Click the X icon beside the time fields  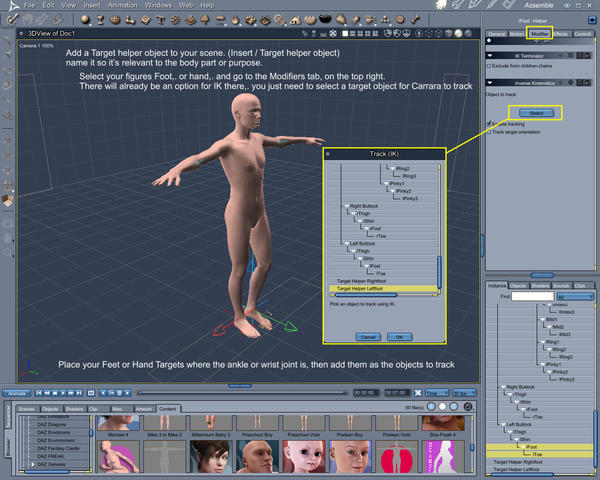(x=418, y=393)
